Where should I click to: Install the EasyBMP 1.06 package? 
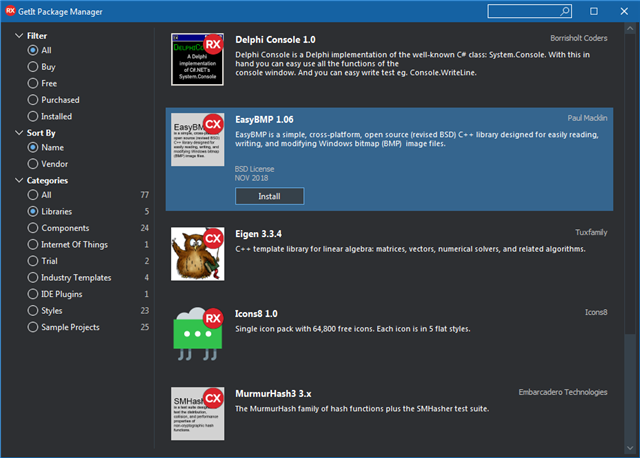(269, 196)
